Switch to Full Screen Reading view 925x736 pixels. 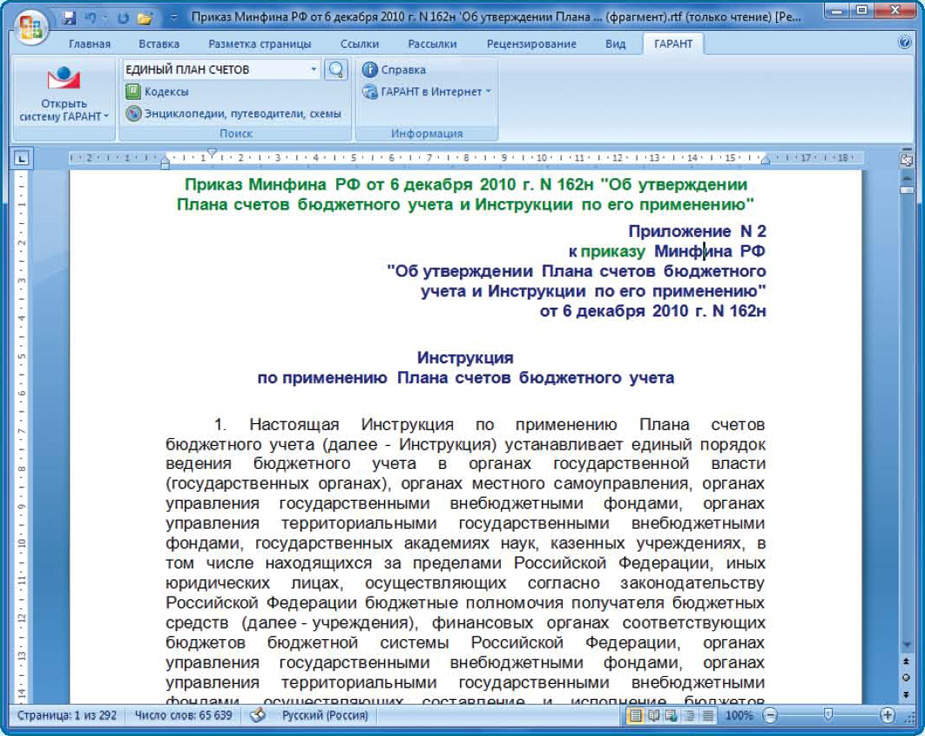click(653, 716)
